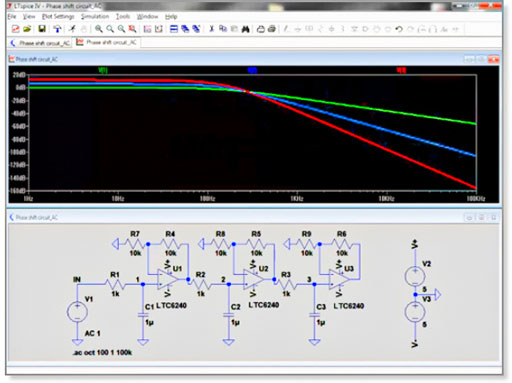The width and height of the screenshot is (512, 383).
Task: Click the Autorange plot toolbar icon
Action: (147, 29)
